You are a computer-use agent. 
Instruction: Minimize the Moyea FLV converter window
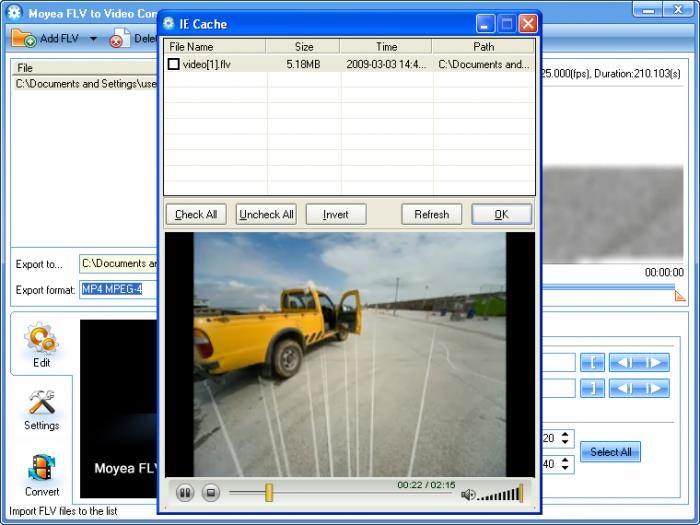649,9
